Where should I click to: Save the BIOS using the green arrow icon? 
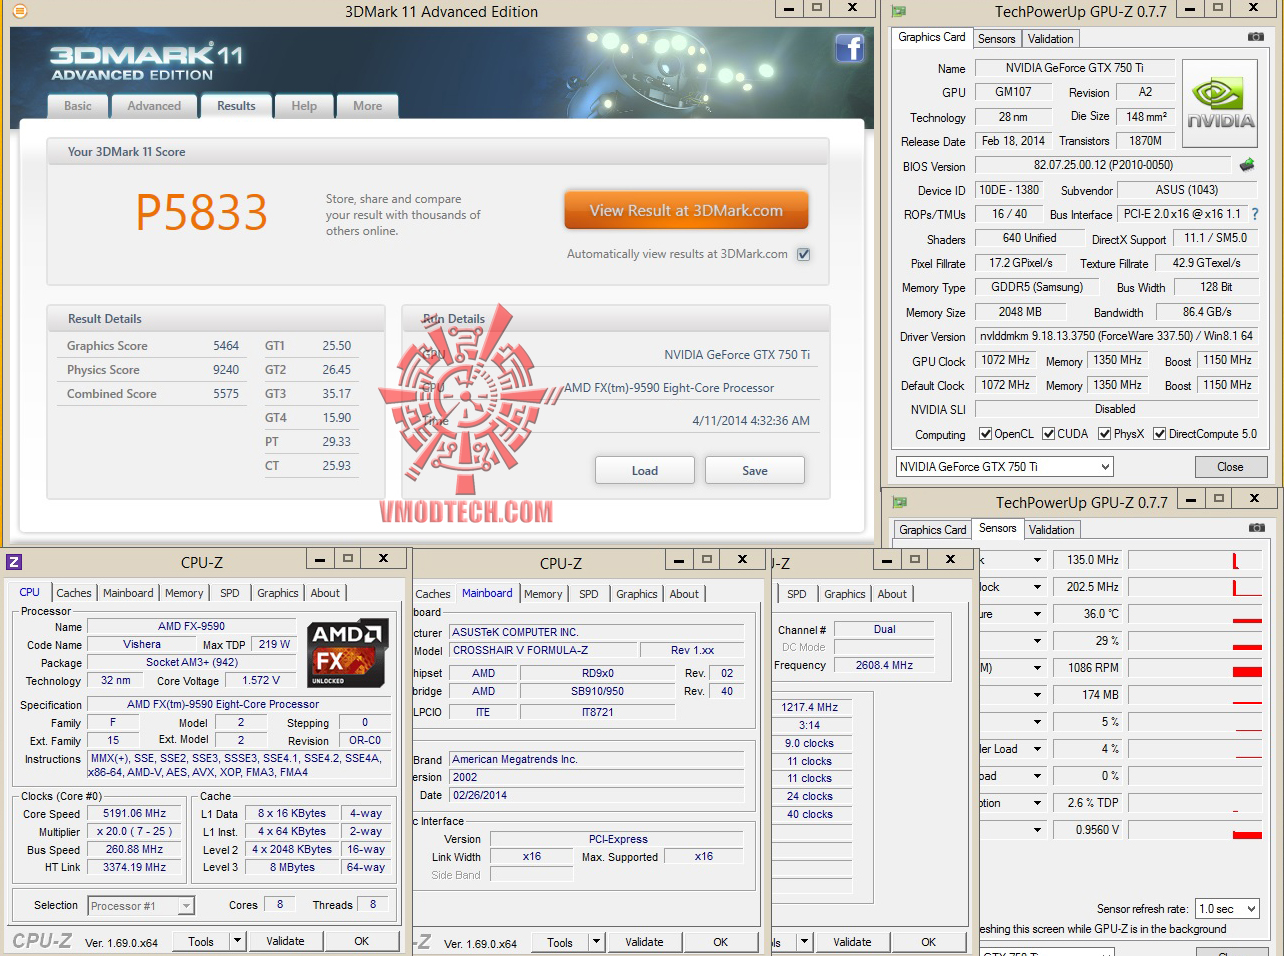click(1246, 165)
